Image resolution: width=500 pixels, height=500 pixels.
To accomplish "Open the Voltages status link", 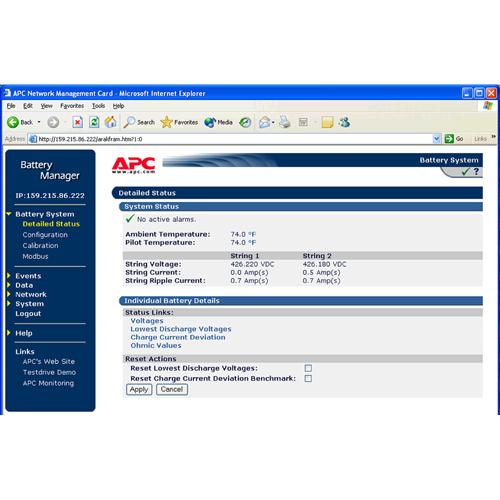I will pyautogui.click(x=147, y=321).
